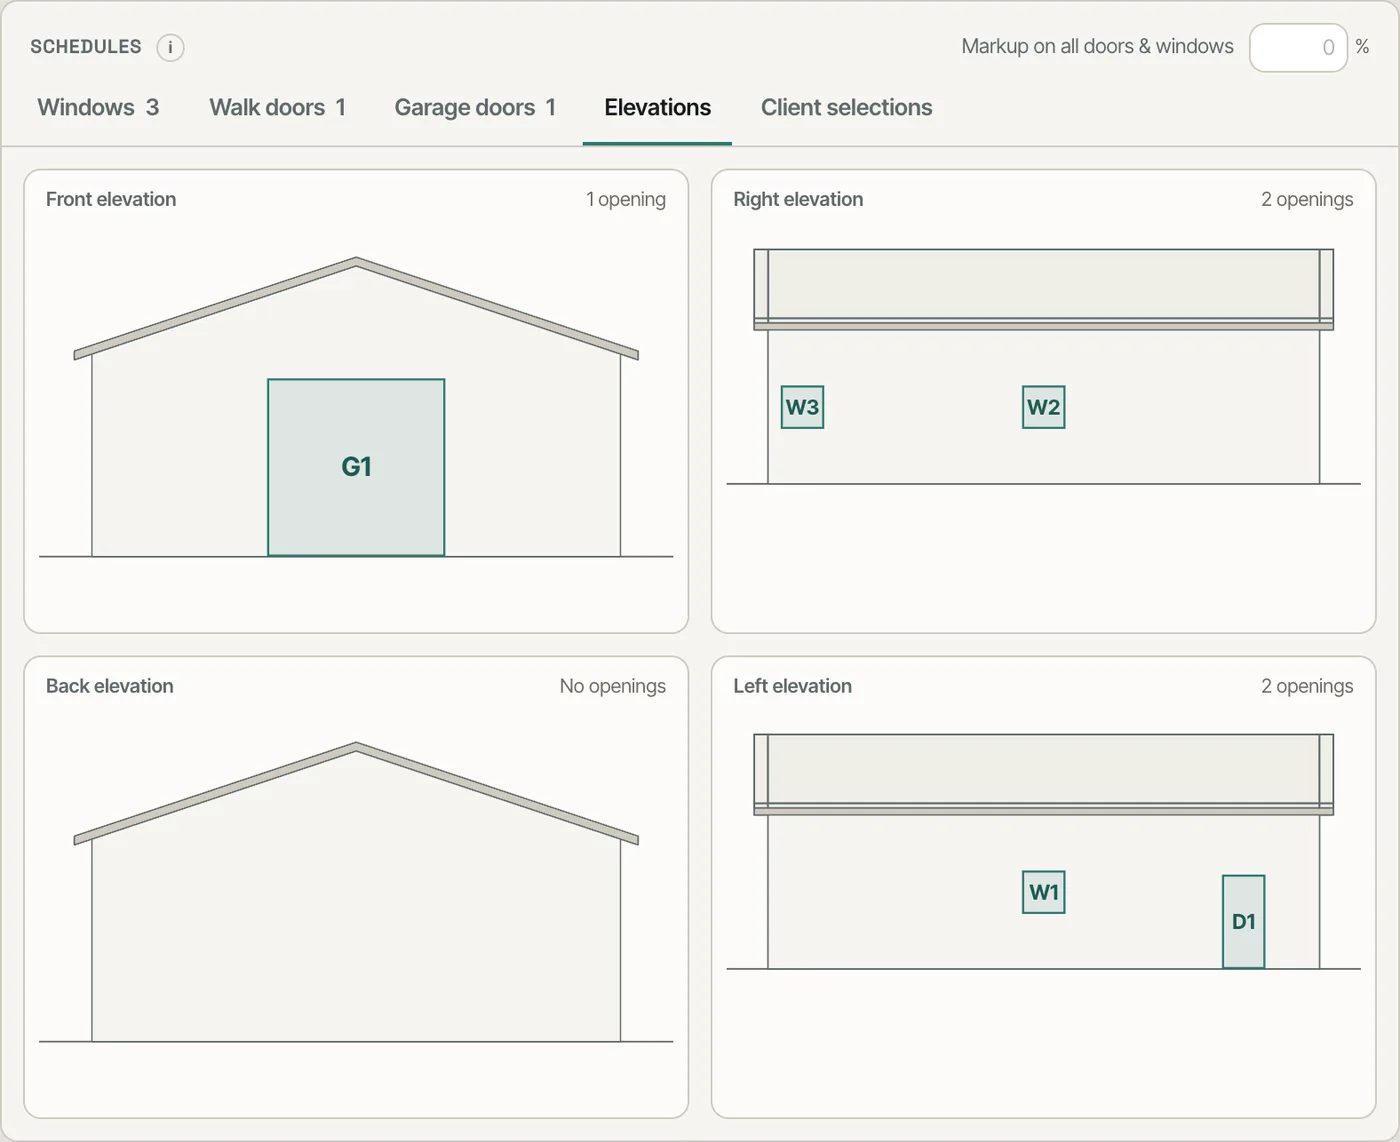Focus the markup percentage input field
This screenshot has width=1400, height=1142.
click(x=1299, y=47)
